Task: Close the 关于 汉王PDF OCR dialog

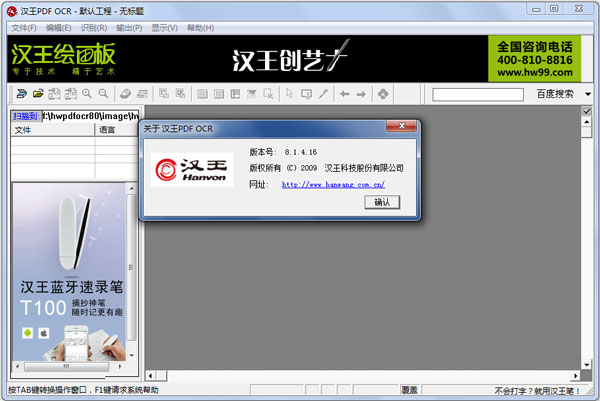Action: tap(401, 126)
